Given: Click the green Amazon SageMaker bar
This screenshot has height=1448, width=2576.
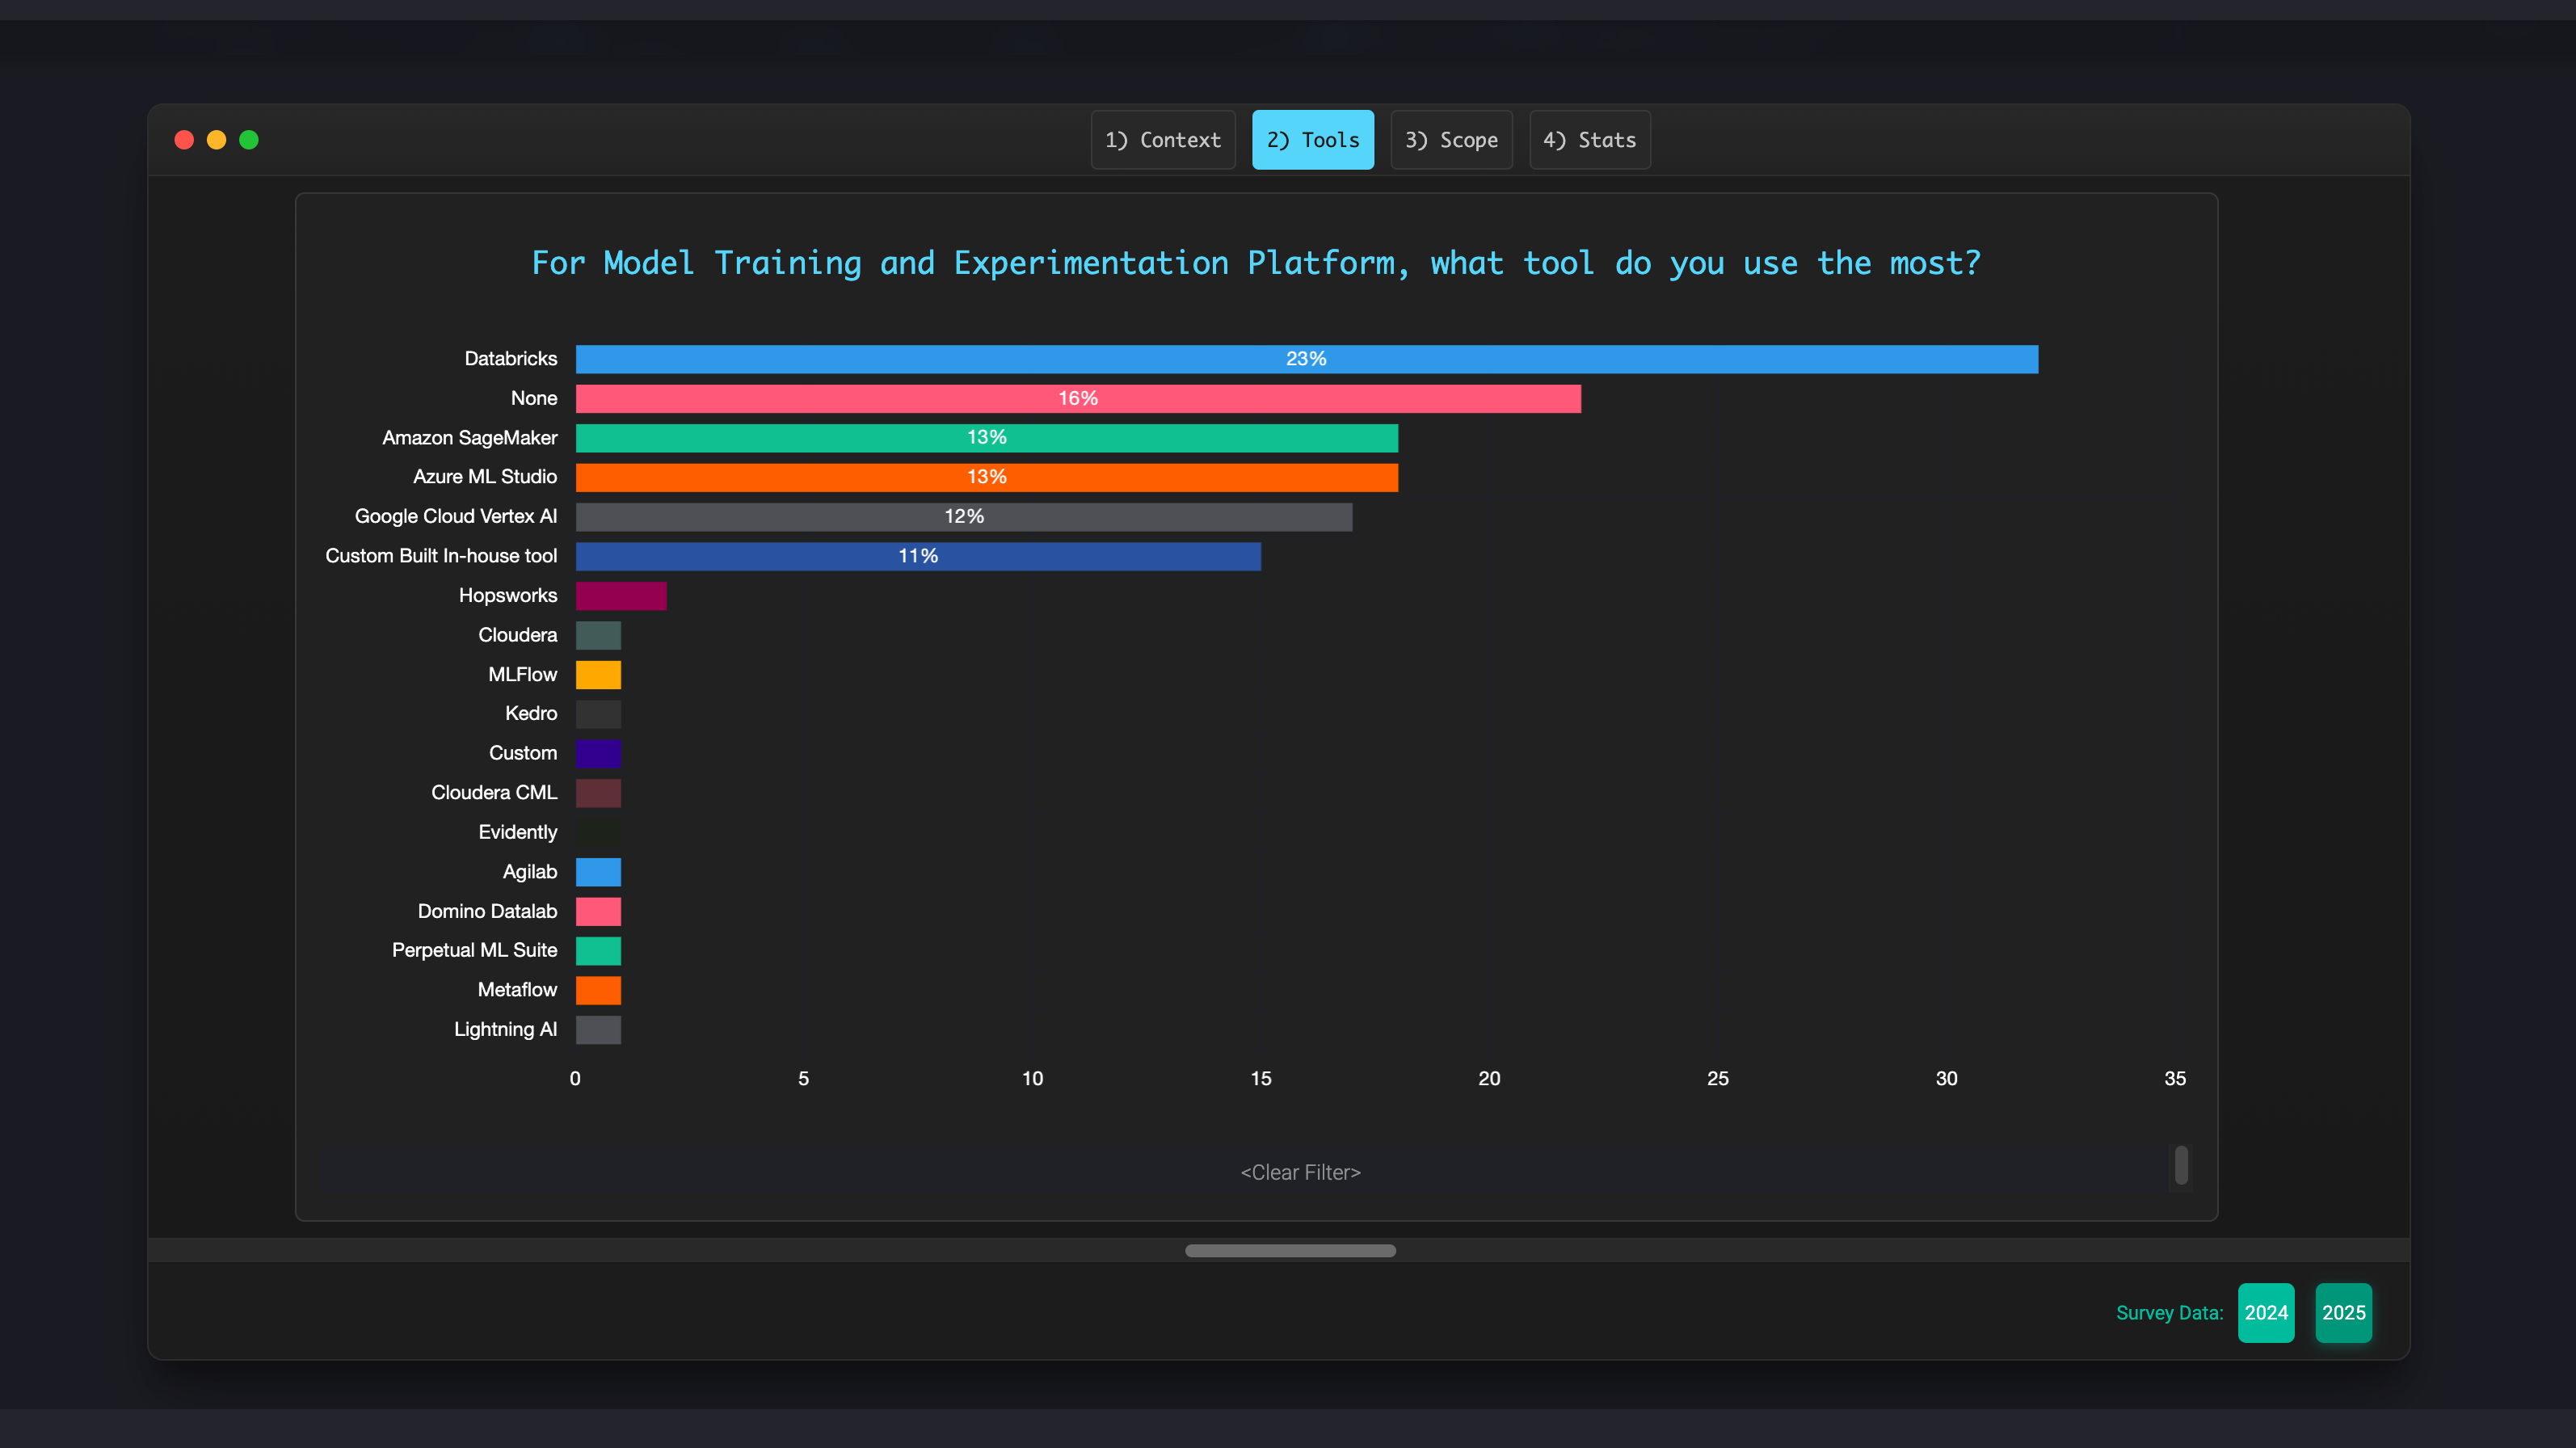Looking at the screenshot, I should pos(986,438).
